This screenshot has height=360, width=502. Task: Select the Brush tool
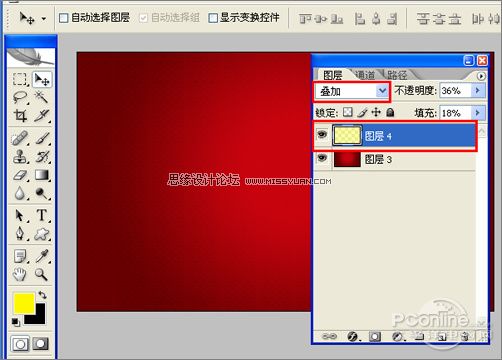coord(42,138)
